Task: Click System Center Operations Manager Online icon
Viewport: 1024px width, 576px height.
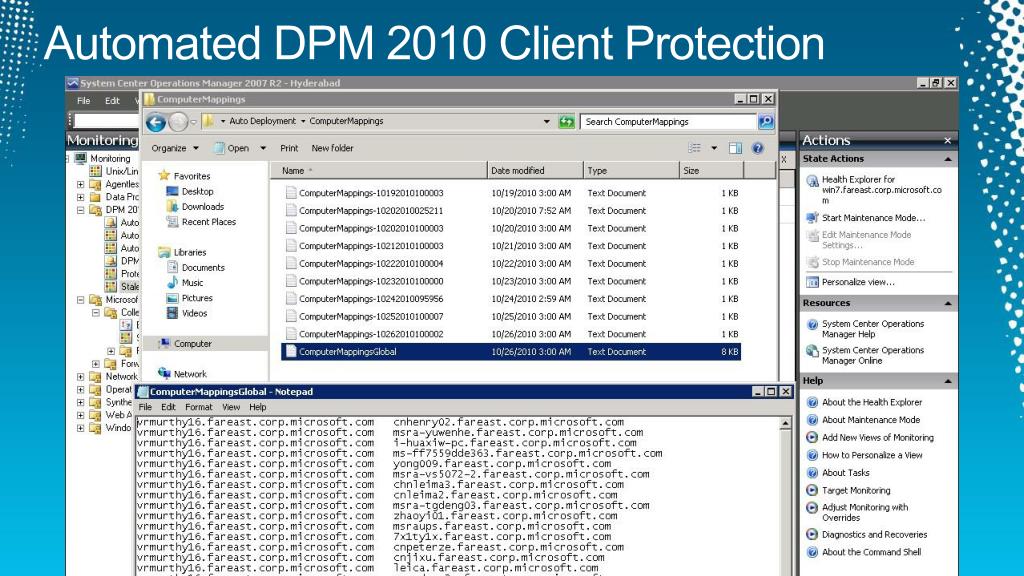Action: (812, 351)
